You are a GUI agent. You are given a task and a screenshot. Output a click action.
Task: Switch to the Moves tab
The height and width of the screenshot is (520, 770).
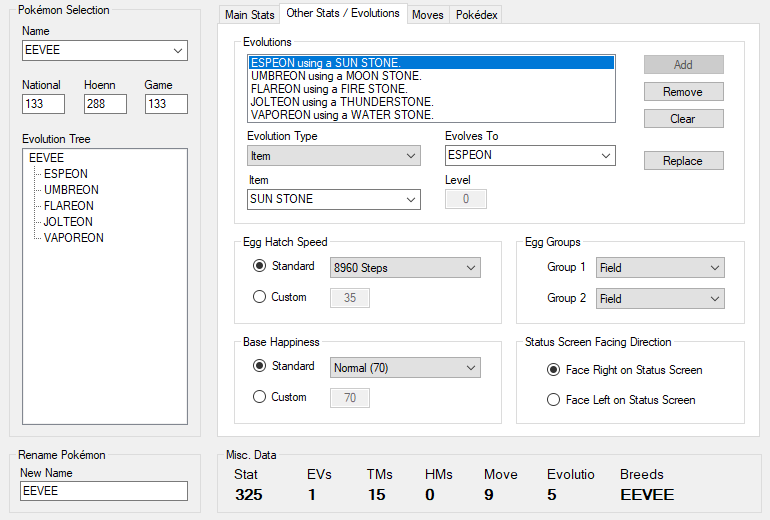[428, 15]
